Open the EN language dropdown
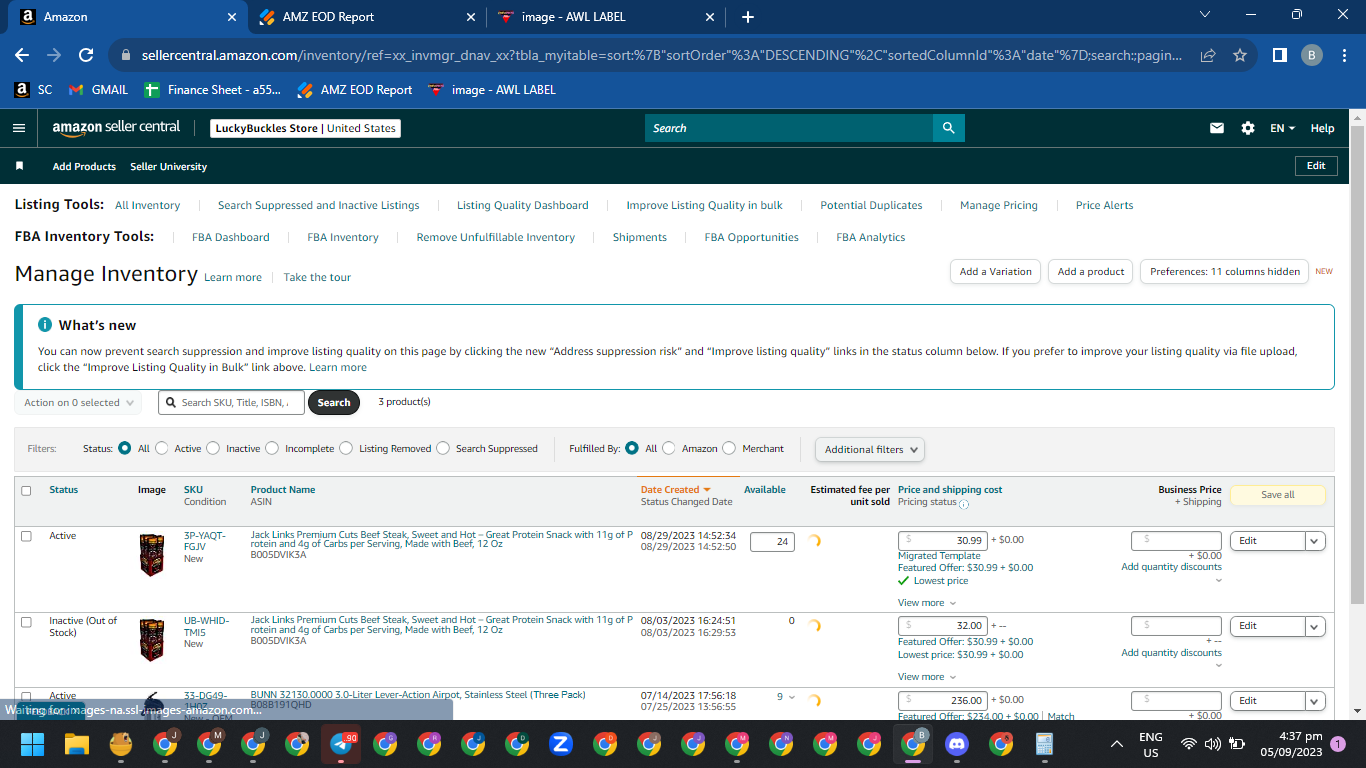 pyautogui.click(x=1282, y=128)
